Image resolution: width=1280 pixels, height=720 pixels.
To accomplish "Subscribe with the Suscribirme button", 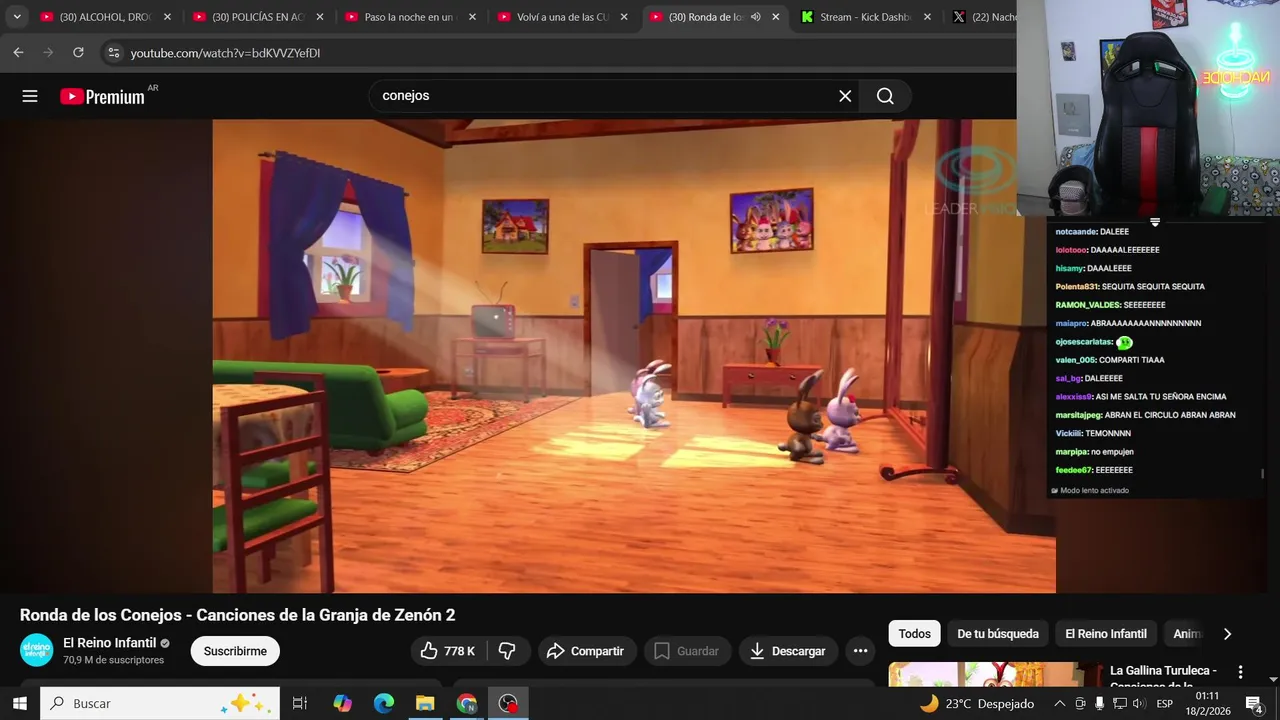I will click(x=235, y=651).
